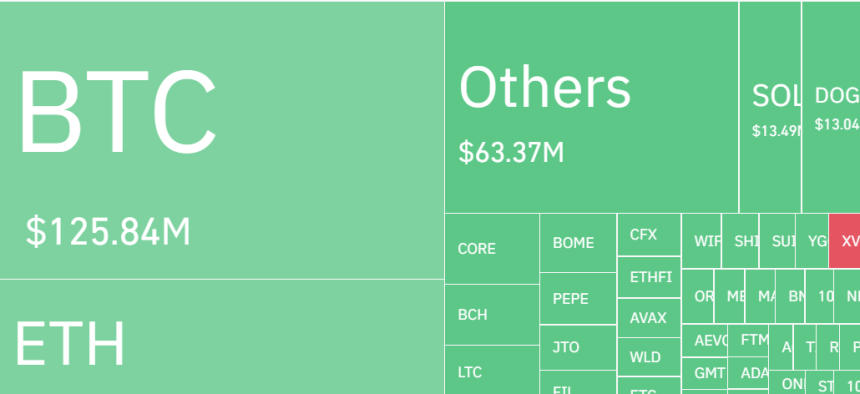
Task: Select the JTO tile
Action: [x=578, y=347]
